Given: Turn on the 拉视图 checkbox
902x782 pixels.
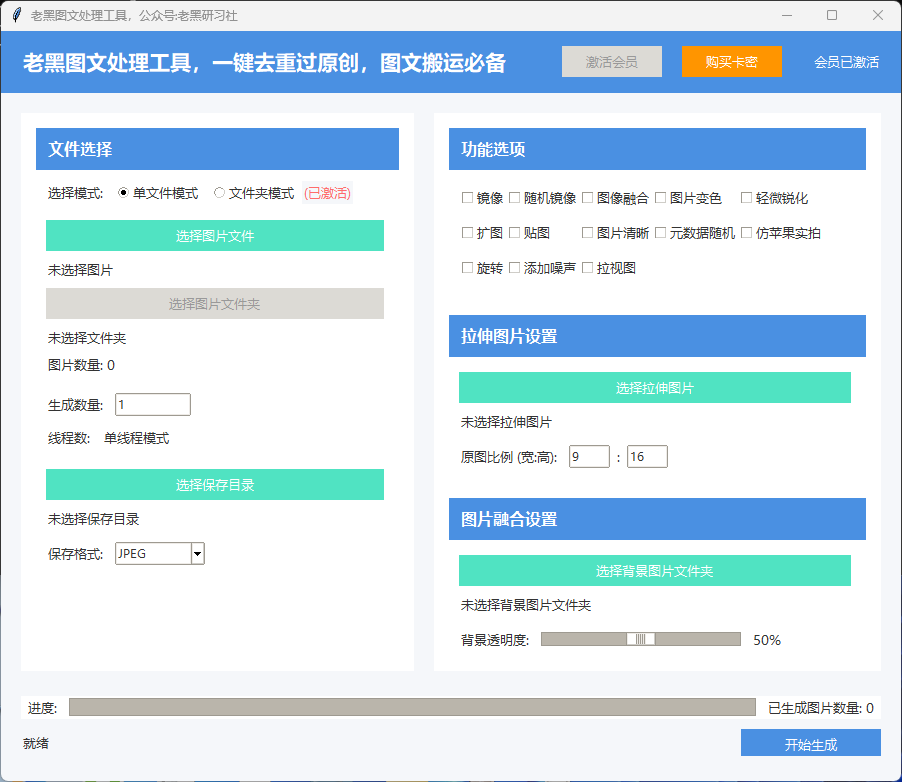Looking at the screenshot, I should (588, 268).
